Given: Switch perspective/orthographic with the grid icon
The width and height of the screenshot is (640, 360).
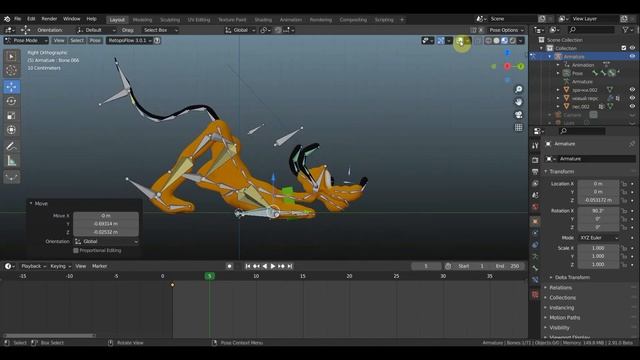Looking at the screenshot, I should (x=518, y=127).
